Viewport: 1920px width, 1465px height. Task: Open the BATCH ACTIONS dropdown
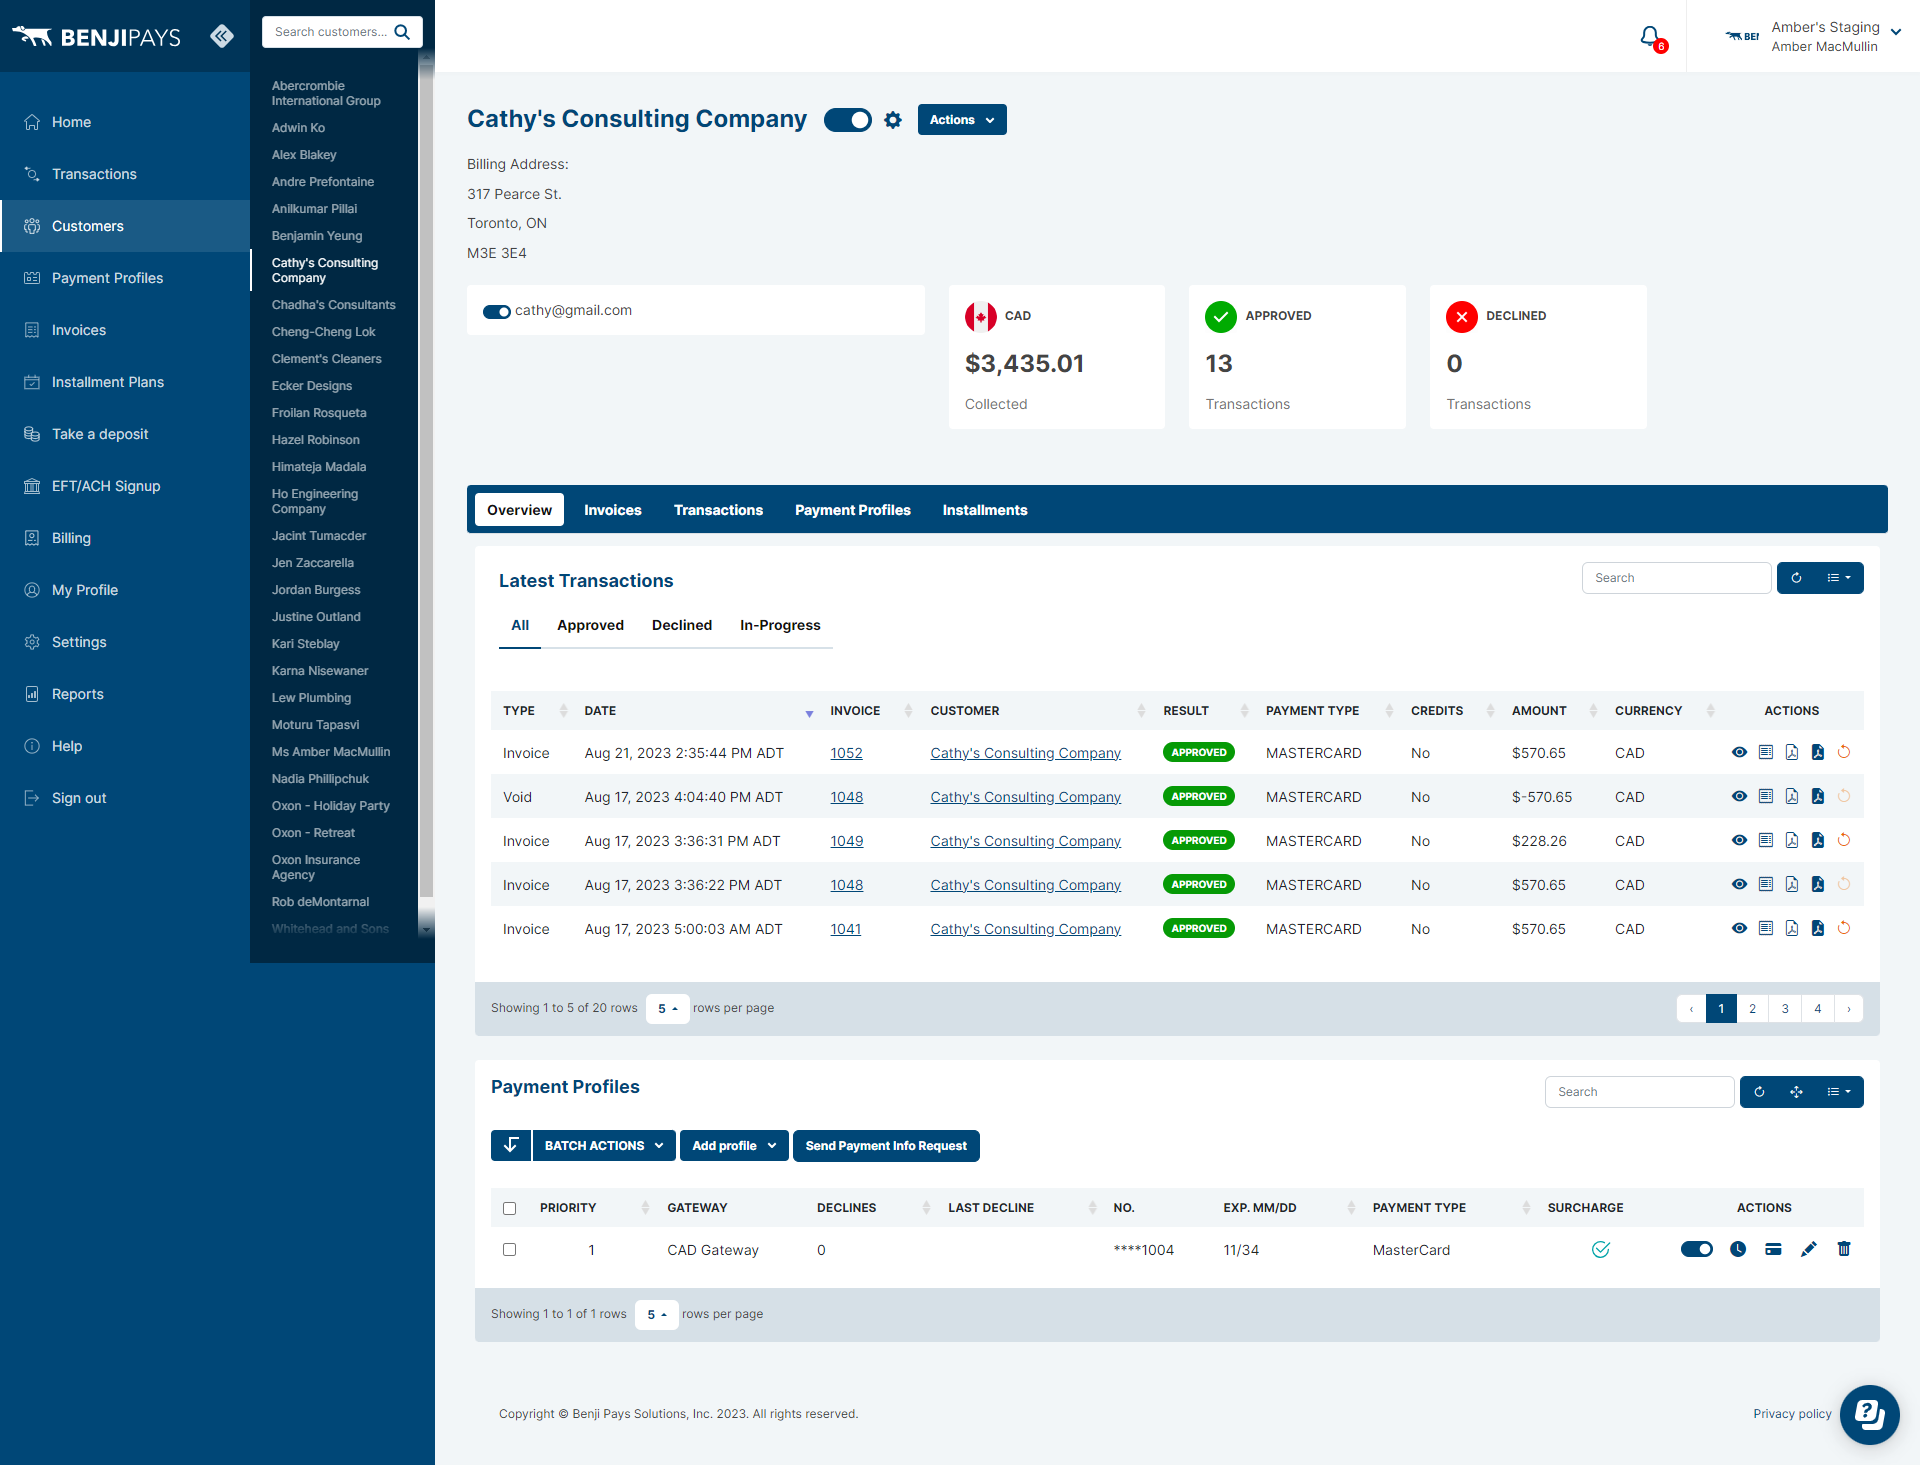[603, 1146]
